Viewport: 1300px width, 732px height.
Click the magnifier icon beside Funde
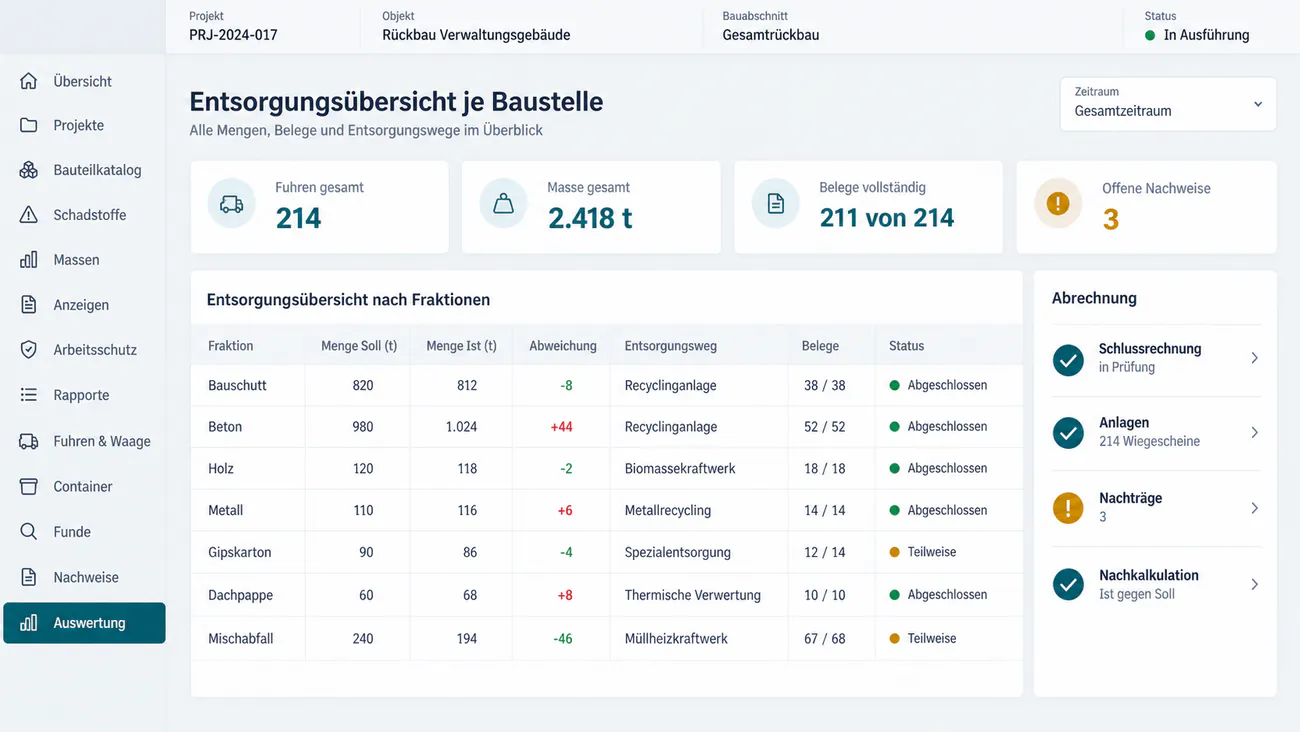pos(29,532)
